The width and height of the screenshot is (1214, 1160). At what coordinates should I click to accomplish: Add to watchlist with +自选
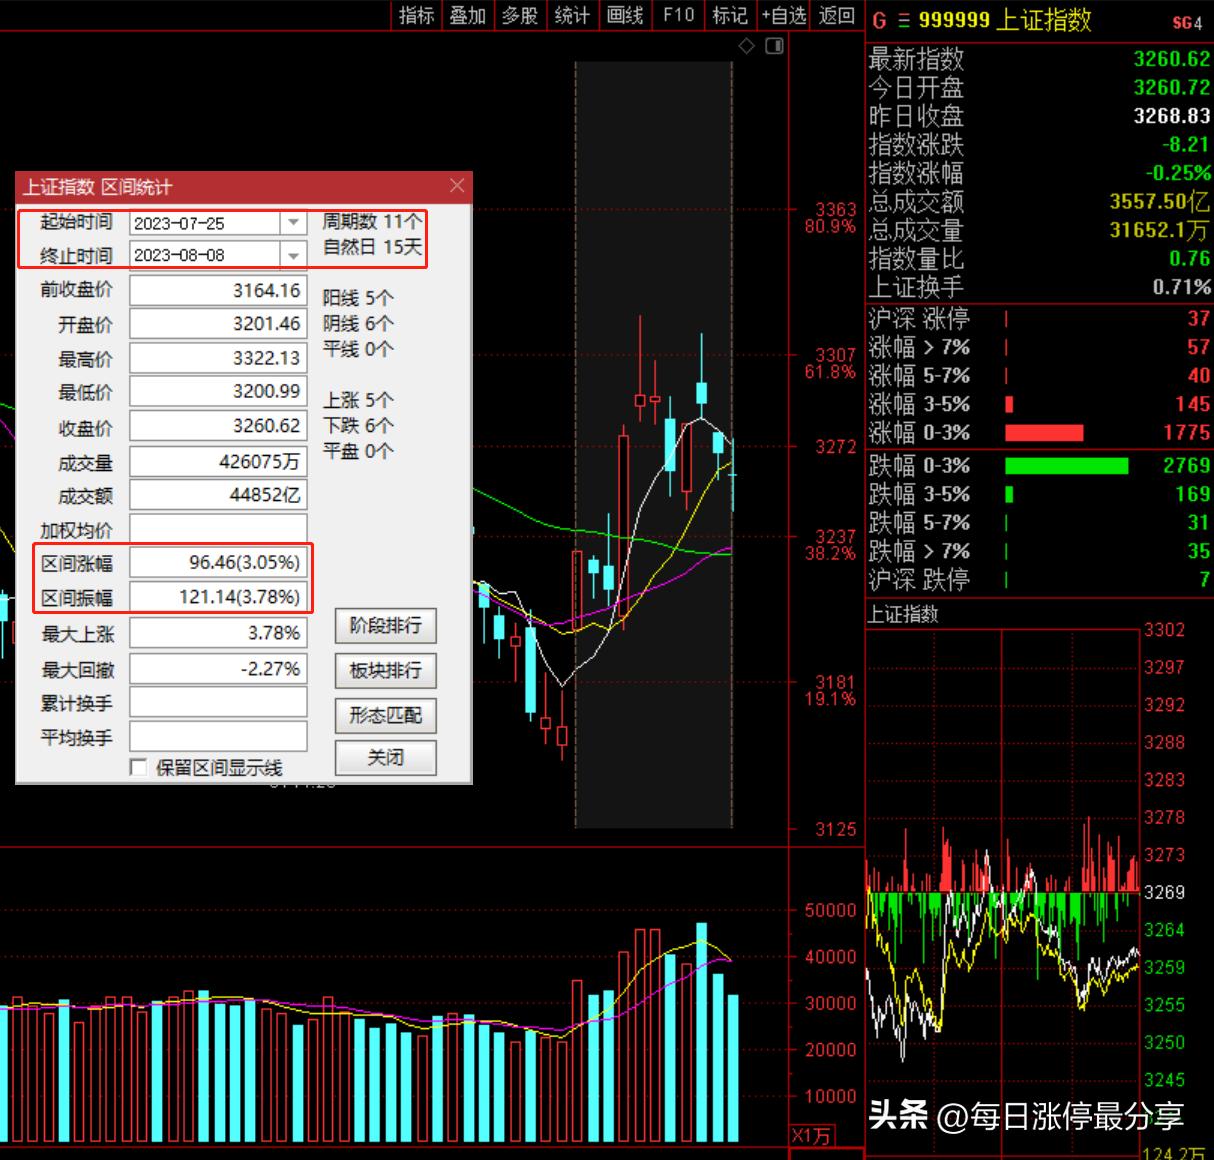click(x=783, y=15)
